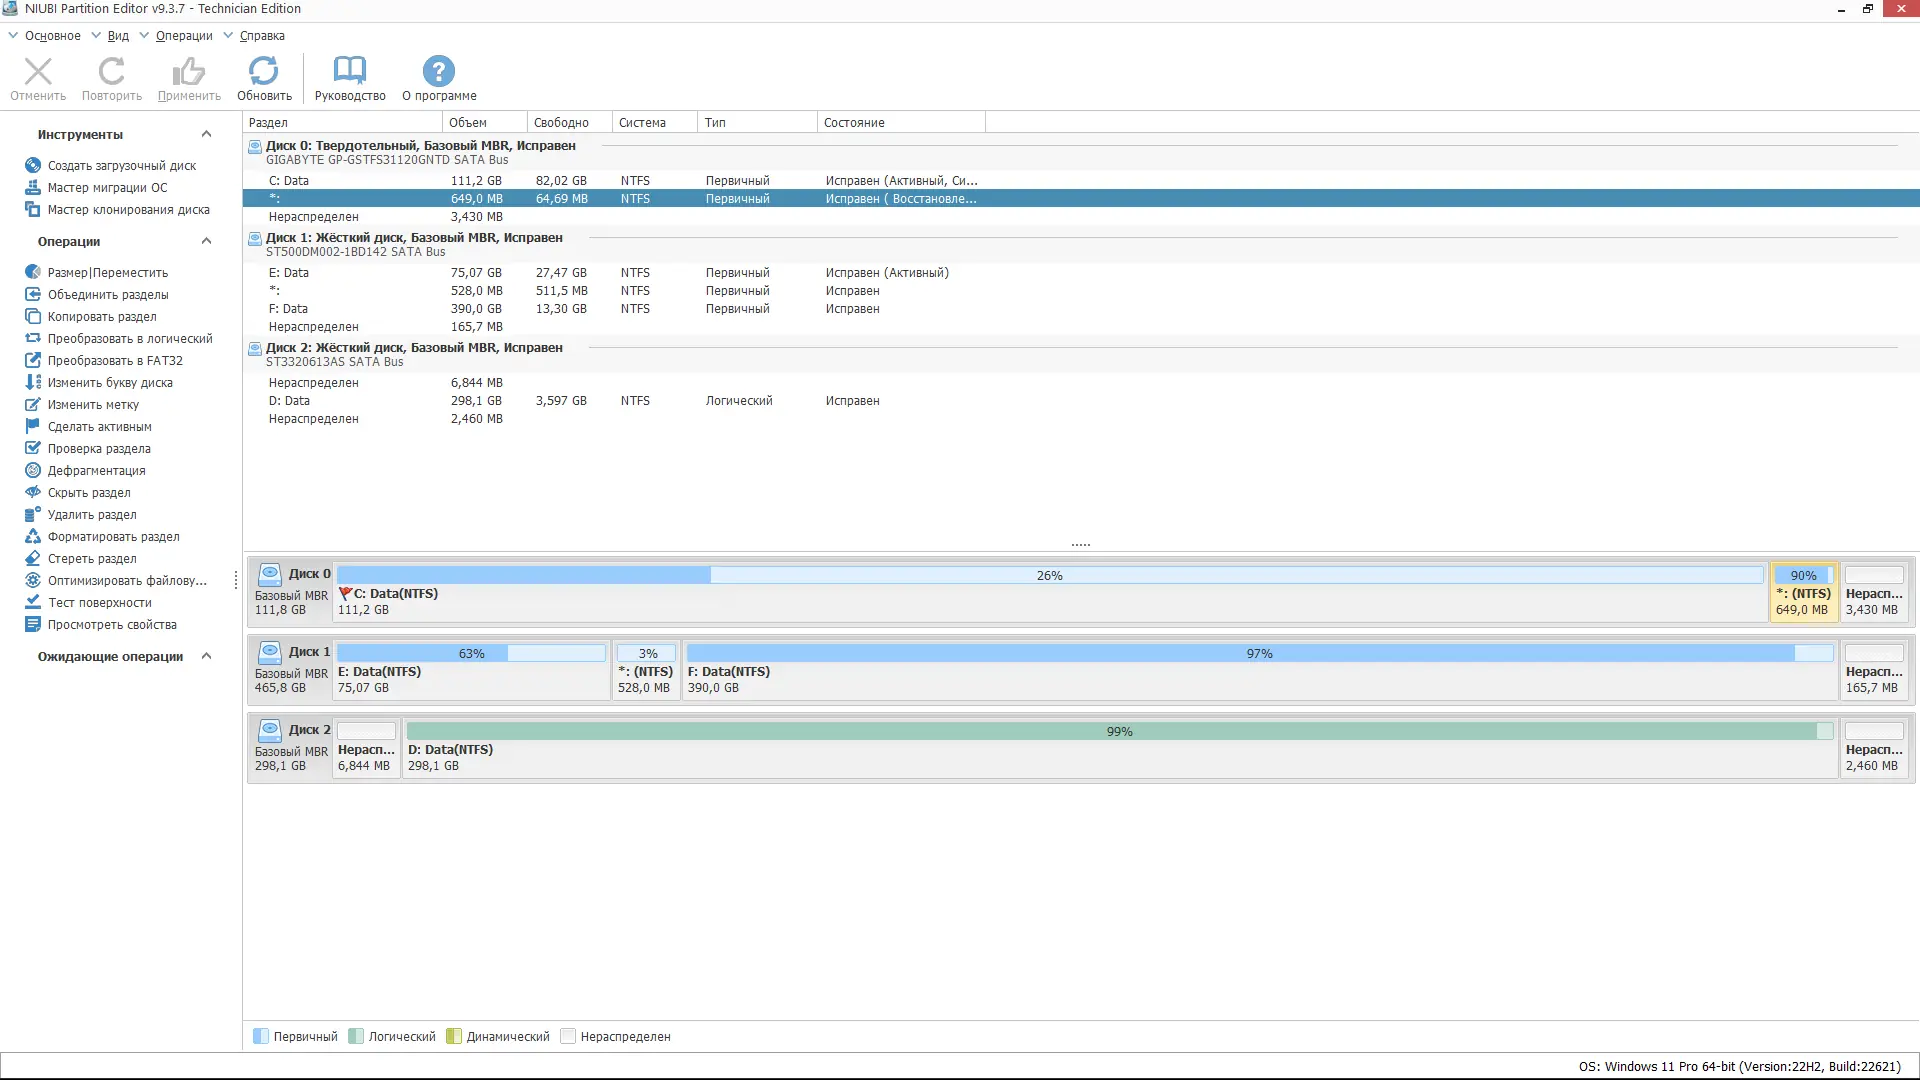Open Мастер клонирования диска wizard
The width and height of the screenshot is (1920, 1080).
[x=128, y=209]
